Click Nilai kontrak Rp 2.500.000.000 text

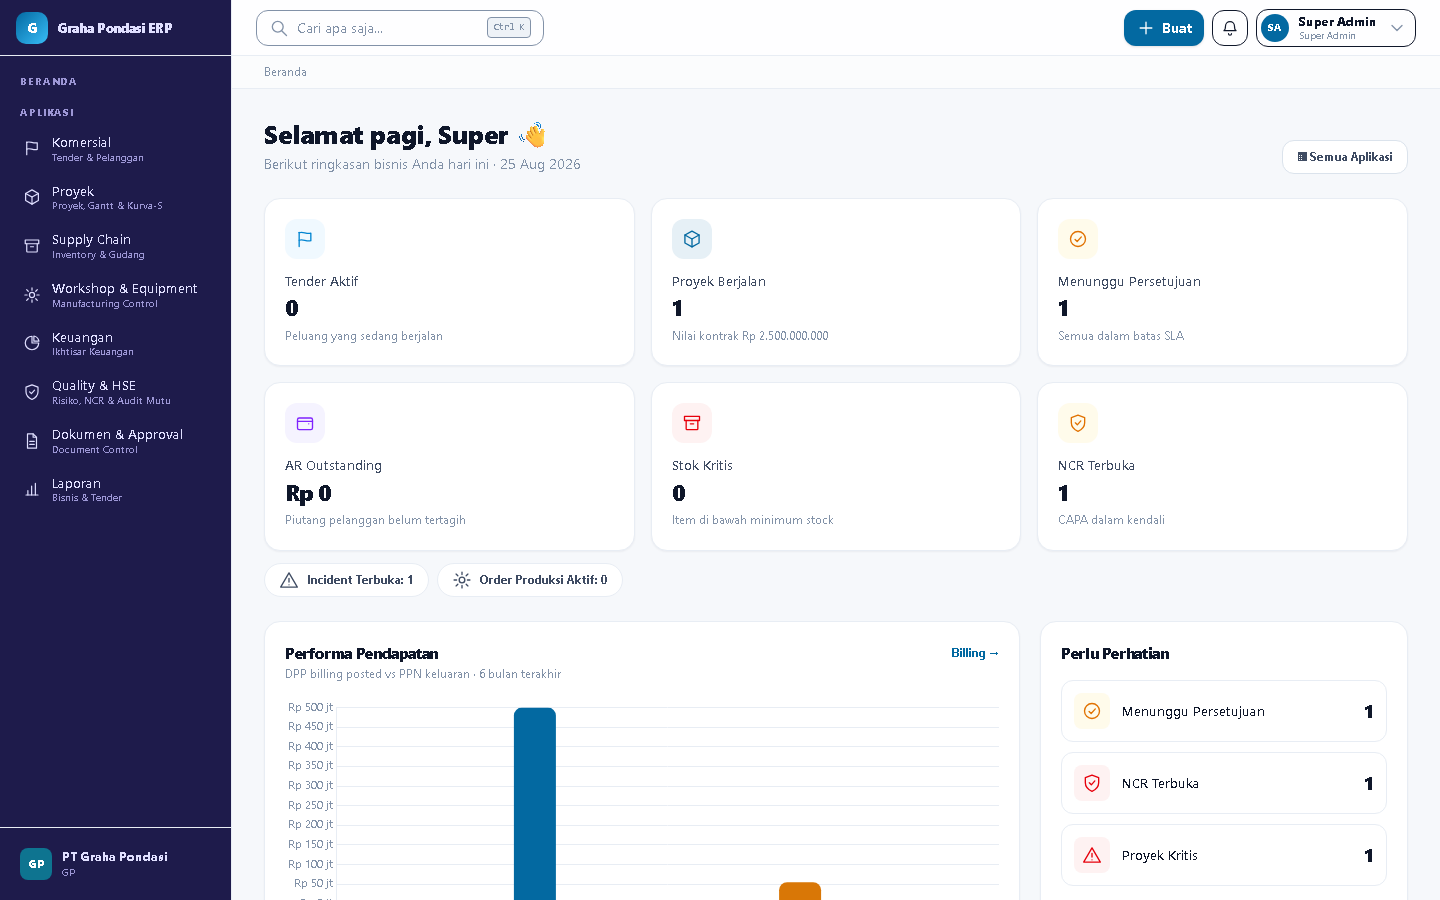(x=750, y=336)
